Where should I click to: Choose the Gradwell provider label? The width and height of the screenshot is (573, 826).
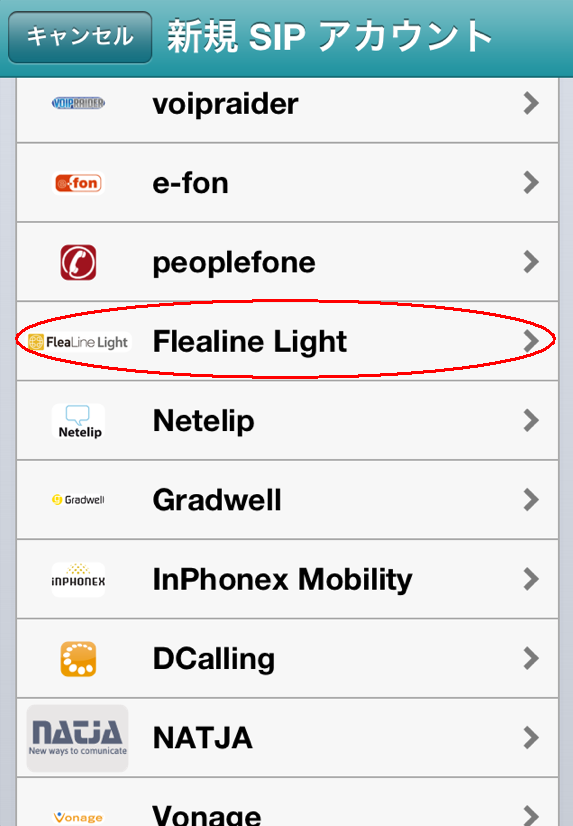[217, 499]
